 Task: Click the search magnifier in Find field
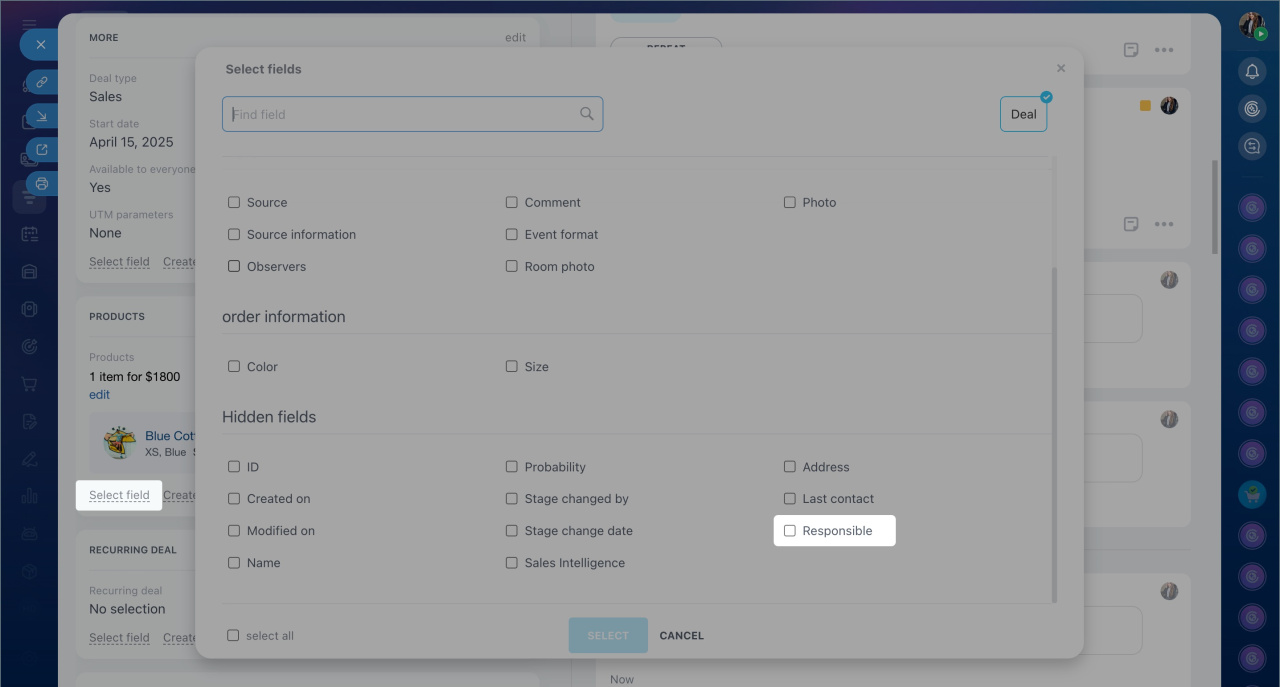click(587, 114)
